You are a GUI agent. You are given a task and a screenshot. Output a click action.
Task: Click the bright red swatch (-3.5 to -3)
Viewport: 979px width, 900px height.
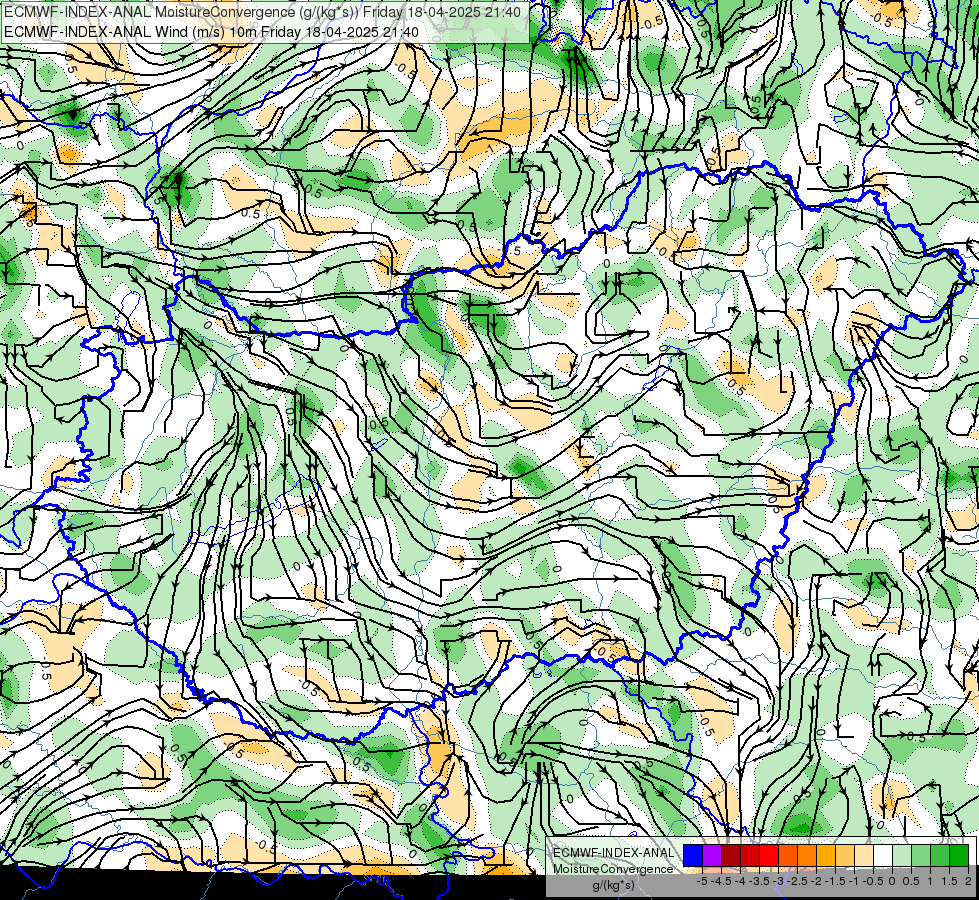click(x=769, y=855)
